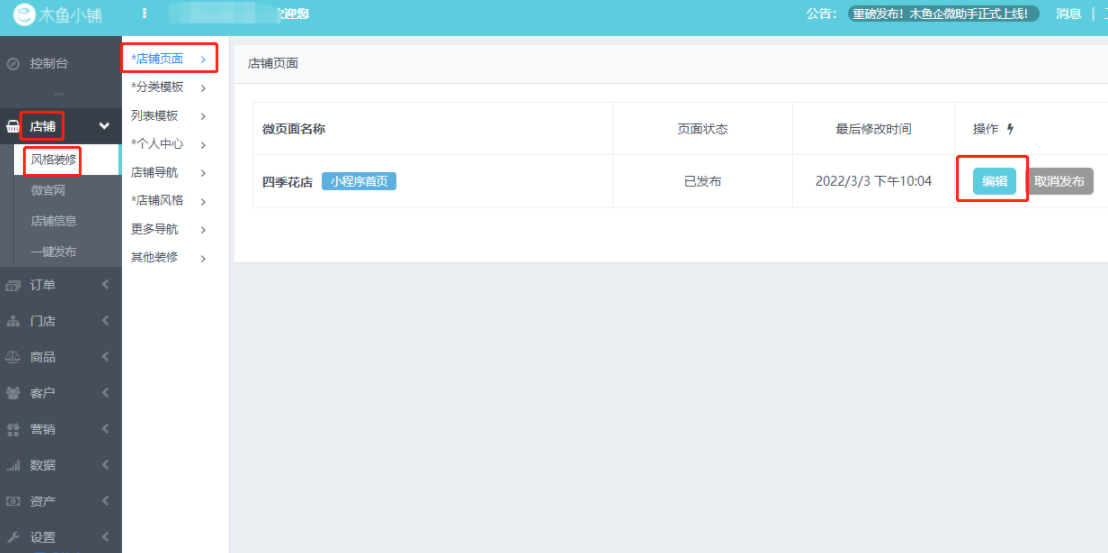
Task: Click the 已发布 status cell
Action: pyautogui.click(x=702, y=182)
